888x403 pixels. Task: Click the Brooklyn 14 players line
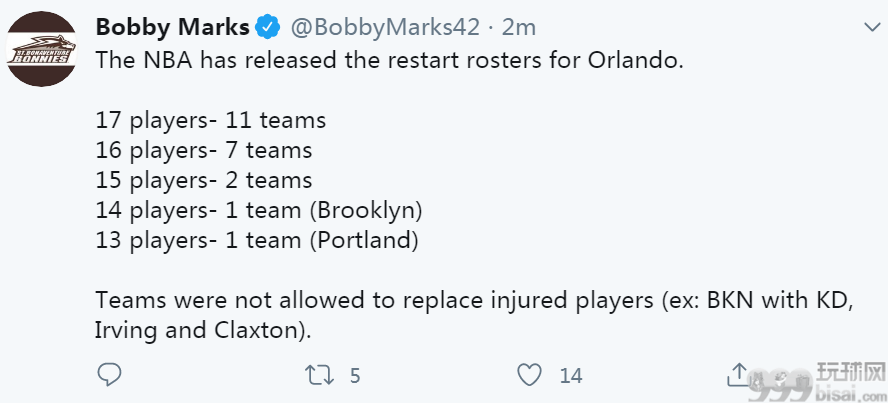click(259, 211)
